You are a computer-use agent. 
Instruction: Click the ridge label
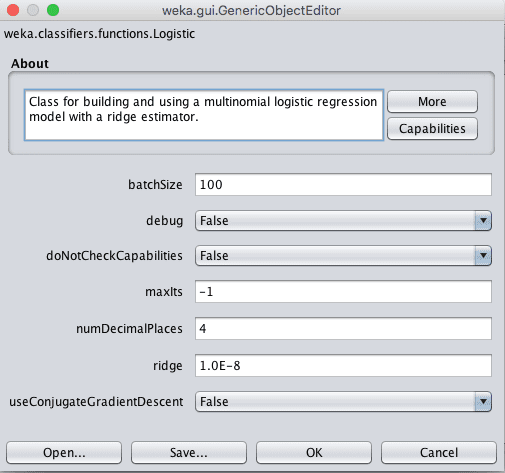pyautogui.click(x=168, y=366)
